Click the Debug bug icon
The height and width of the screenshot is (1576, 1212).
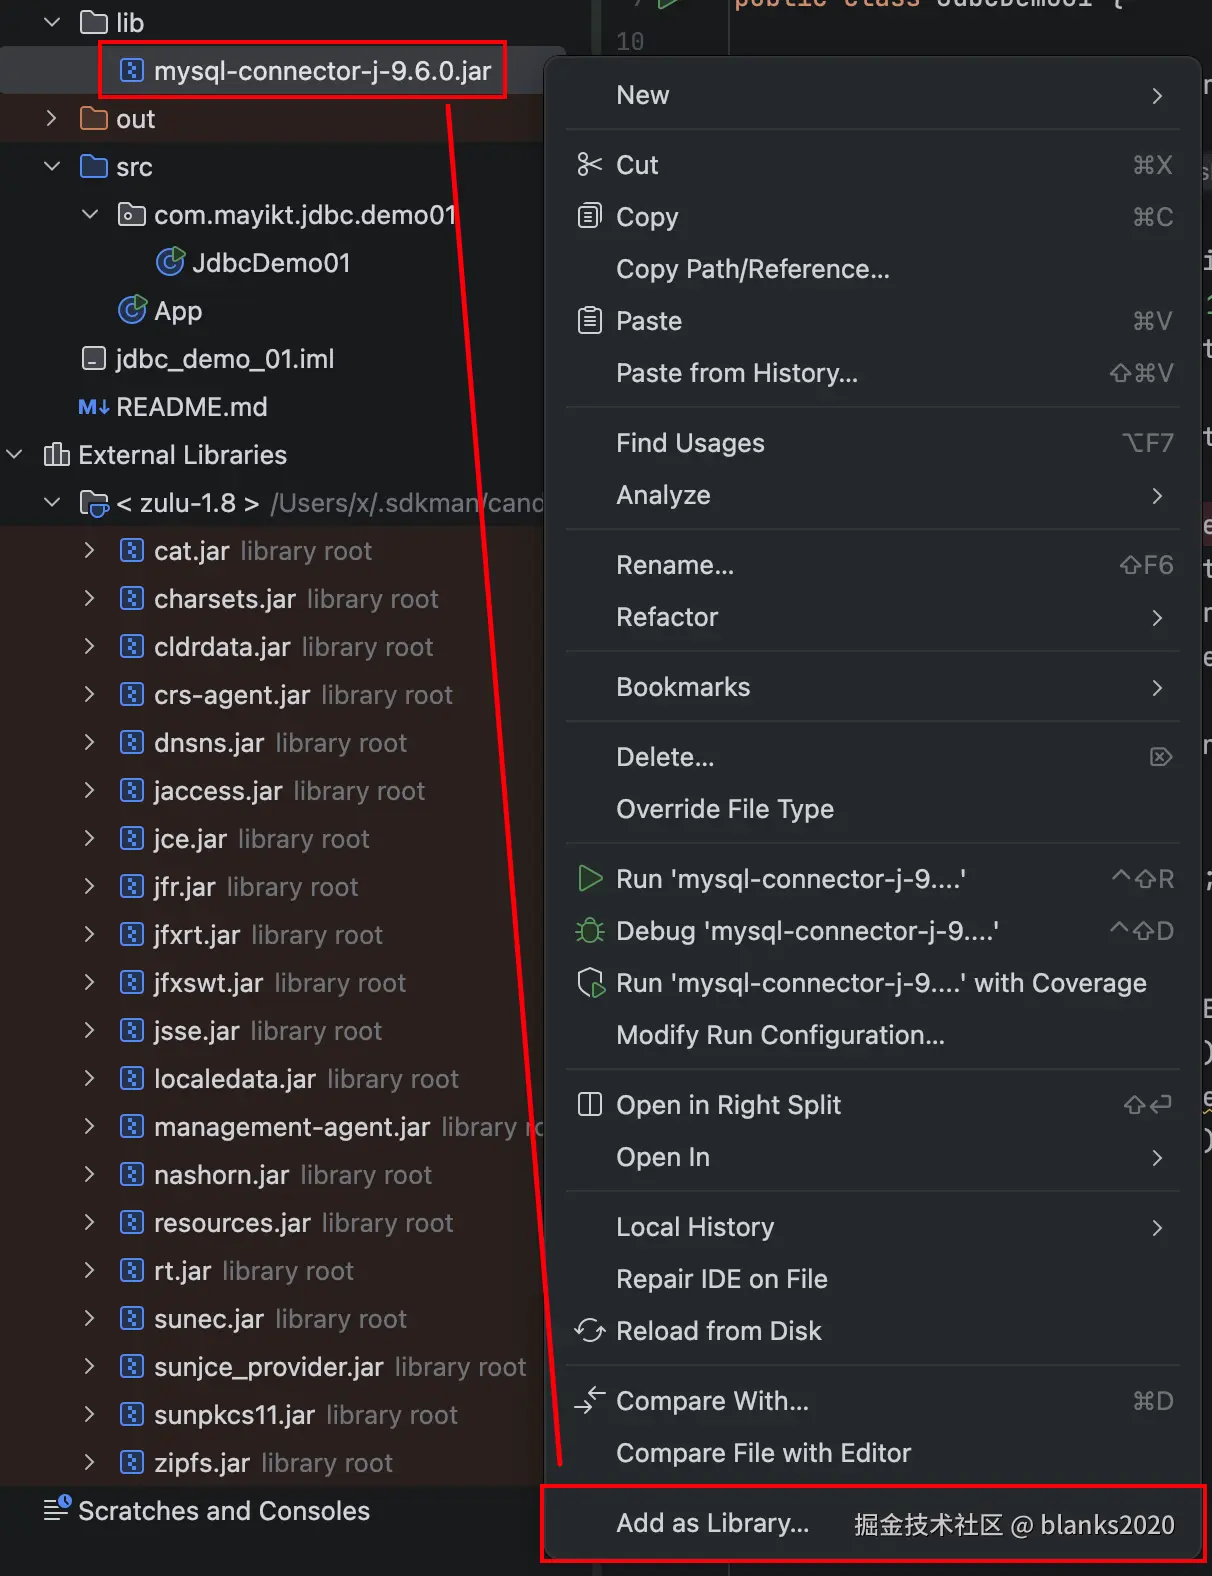click(590, 930)
